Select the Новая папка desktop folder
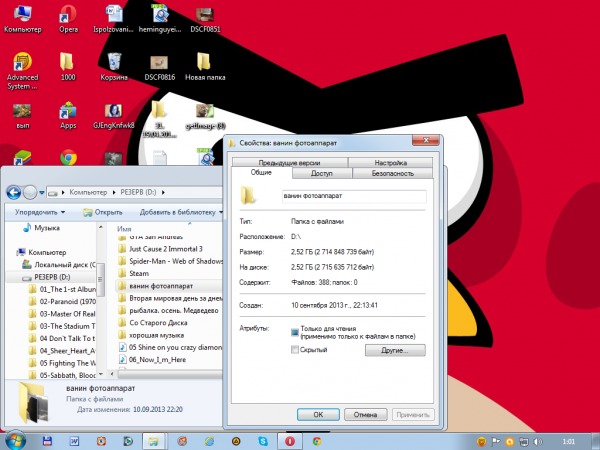Screen dimensions: 600x450 coord(205,67)
